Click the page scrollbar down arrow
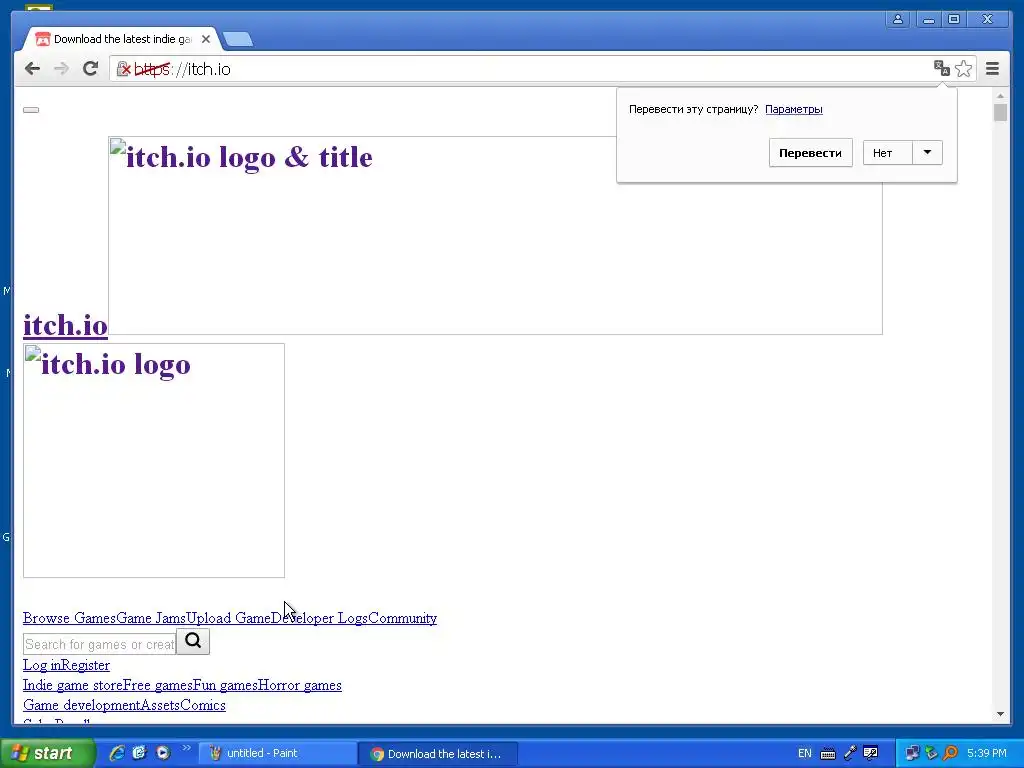1024x768 pixels. (1000, 714)
